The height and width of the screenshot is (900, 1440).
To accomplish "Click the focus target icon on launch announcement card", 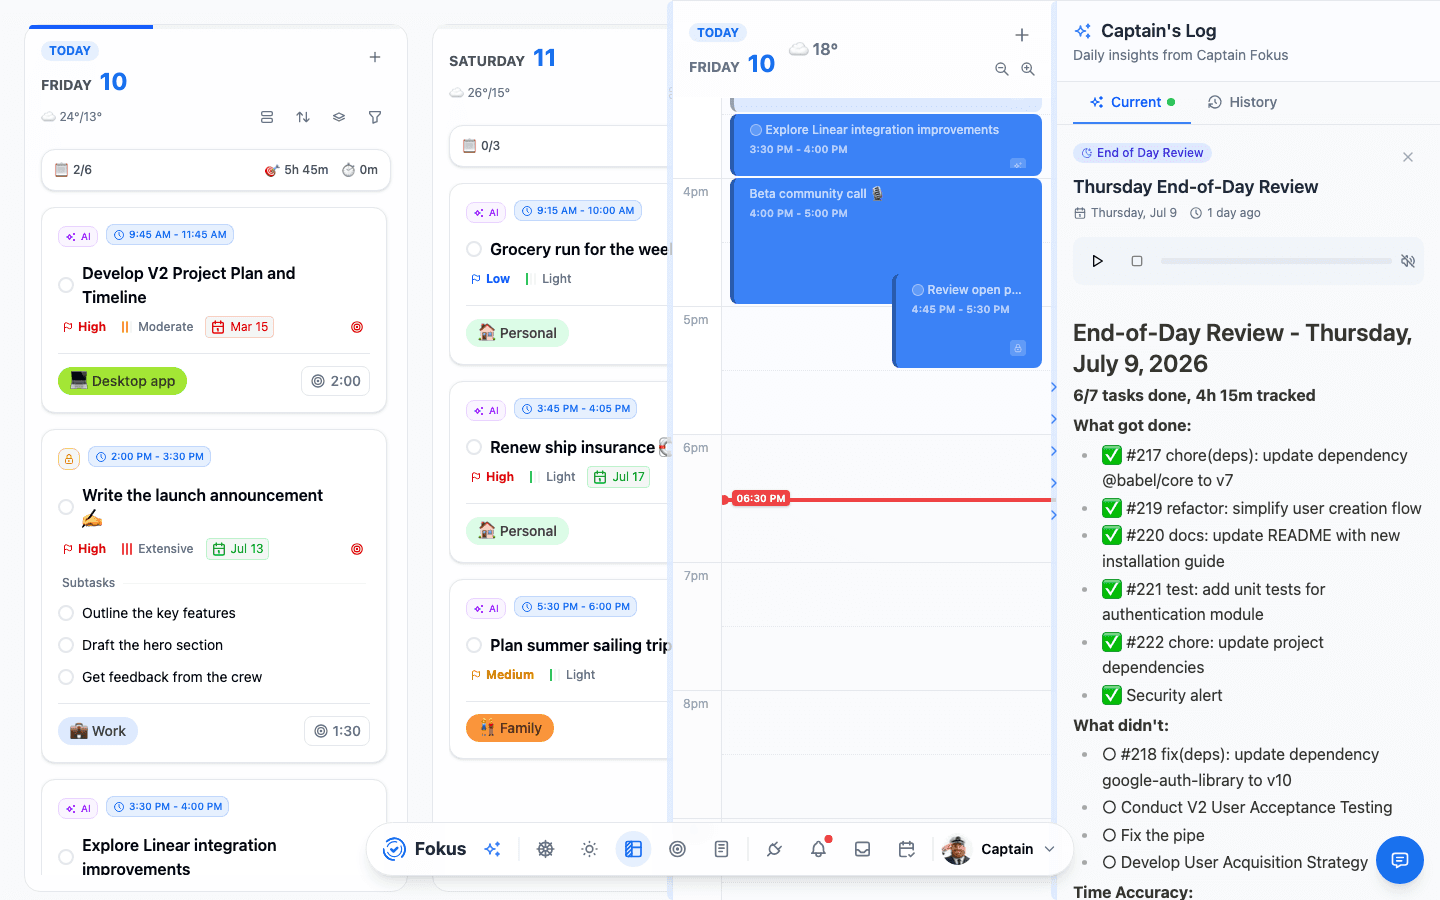I will tap(357, 549).
